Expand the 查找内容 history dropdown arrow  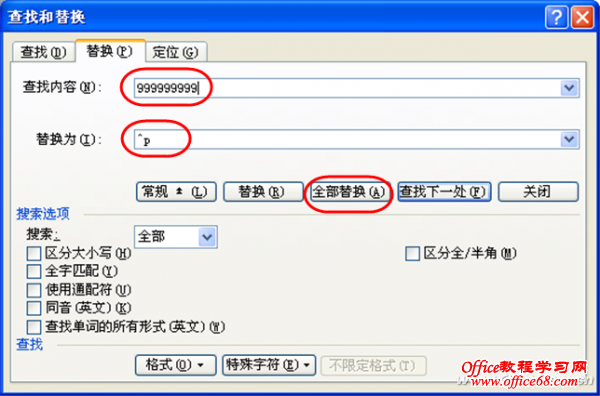tap(569, 88)
